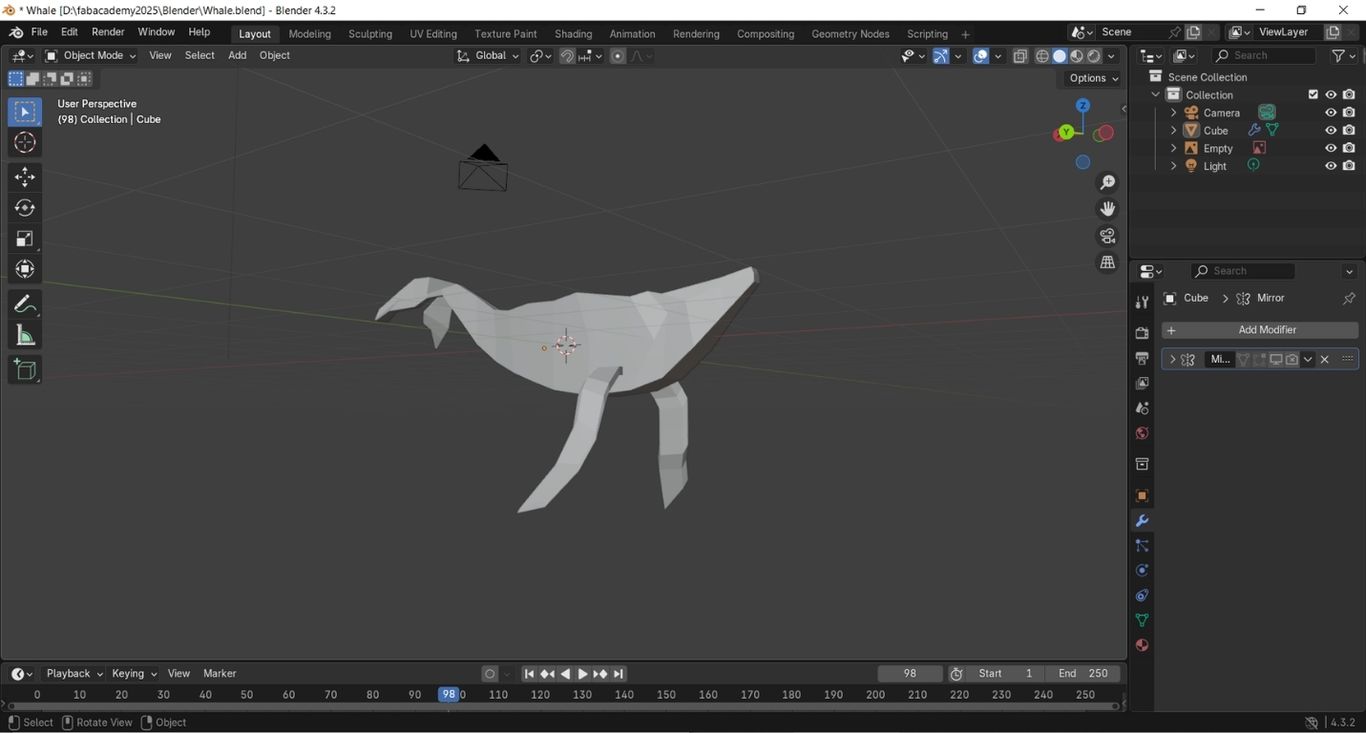Open the View Layer properties tab

(x=1142, y=383)
